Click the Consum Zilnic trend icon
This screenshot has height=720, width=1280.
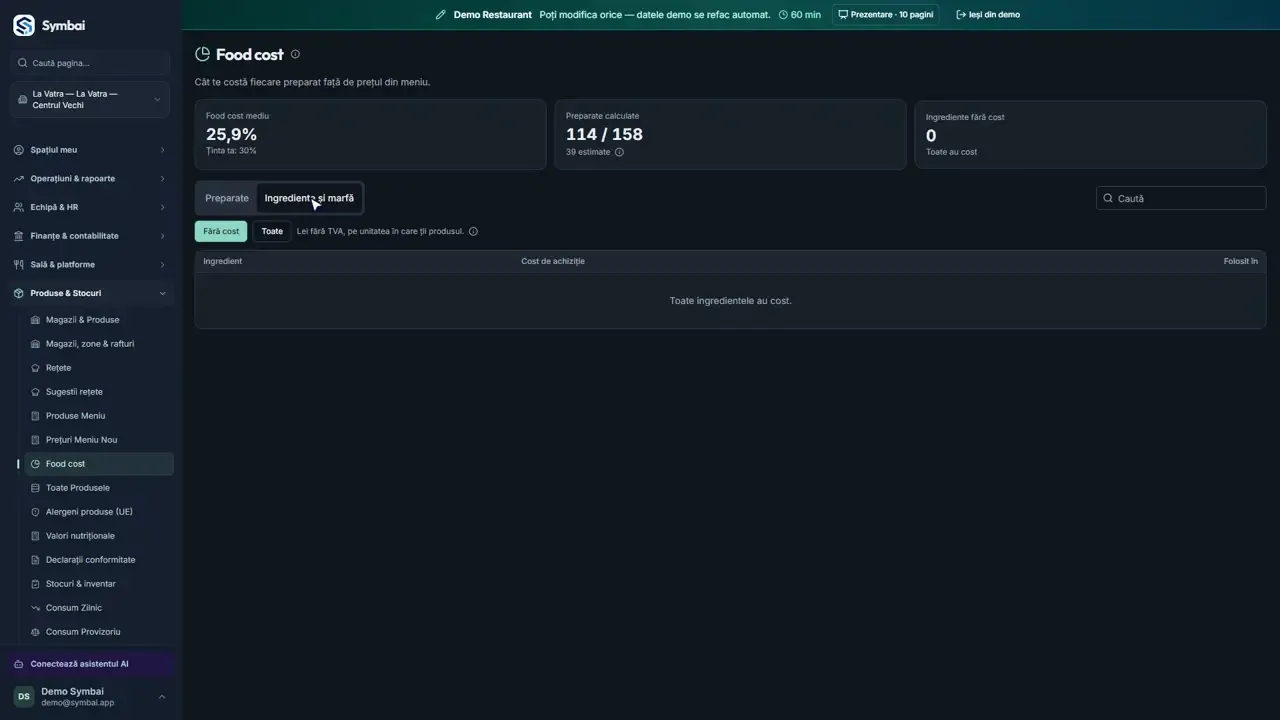pyautogui.click(x=36, y=608)
